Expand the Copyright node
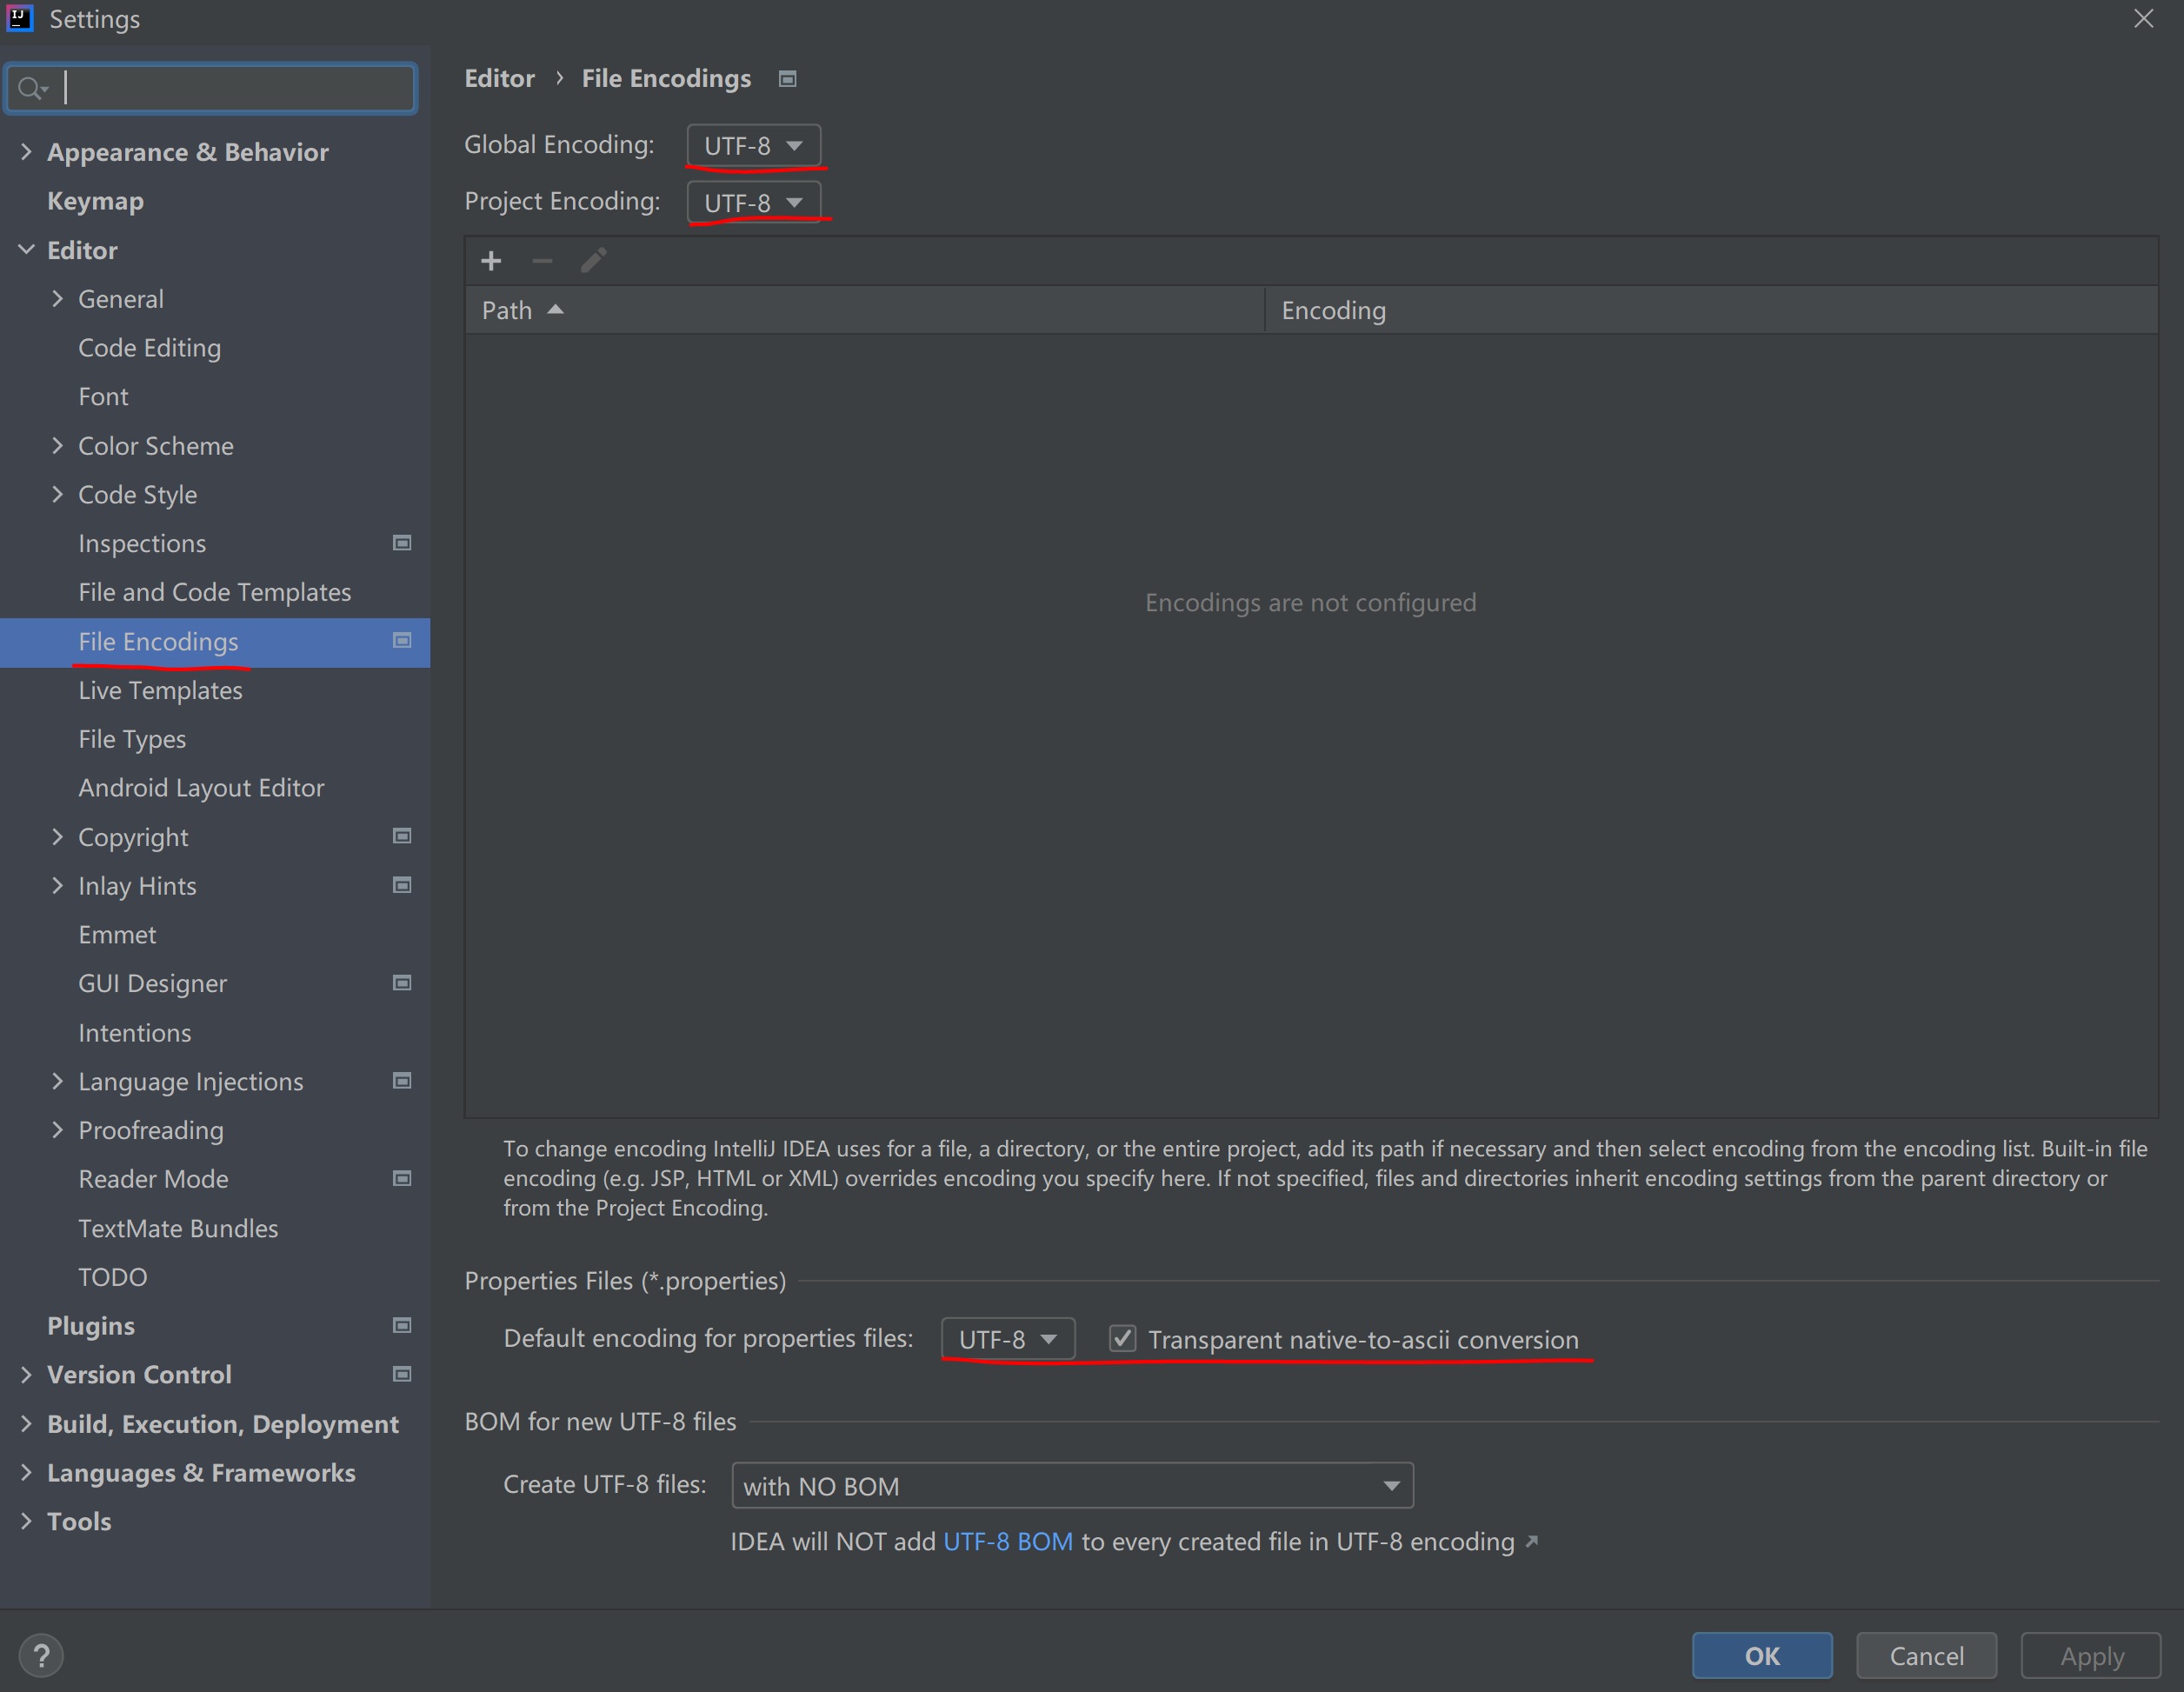The image size is (2184, 1692). [57, 836]
